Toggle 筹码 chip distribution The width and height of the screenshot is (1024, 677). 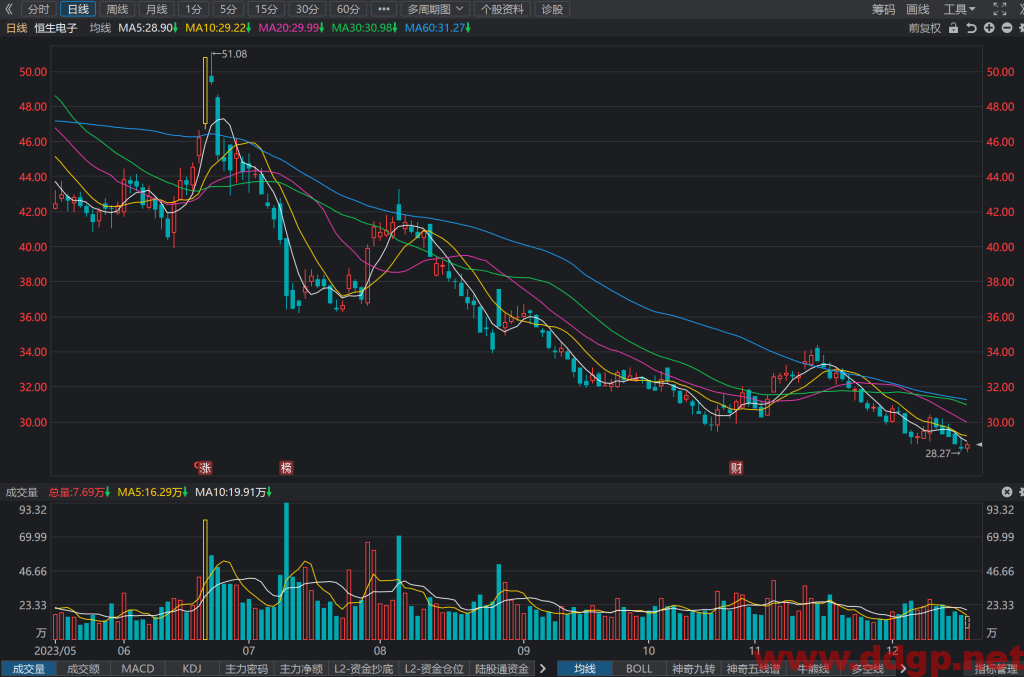(884, 9)
